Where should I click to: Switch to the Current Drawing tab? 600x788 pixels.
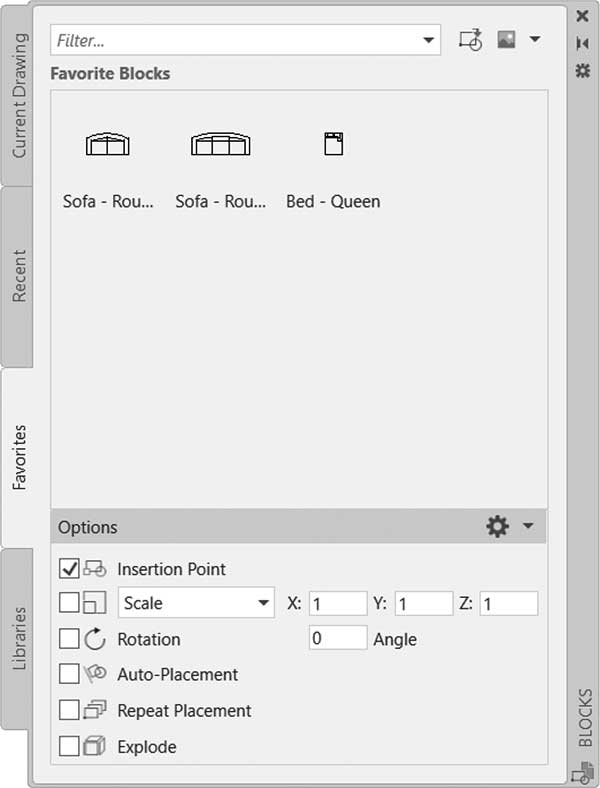pyautogui.click(x=19, y=95)
